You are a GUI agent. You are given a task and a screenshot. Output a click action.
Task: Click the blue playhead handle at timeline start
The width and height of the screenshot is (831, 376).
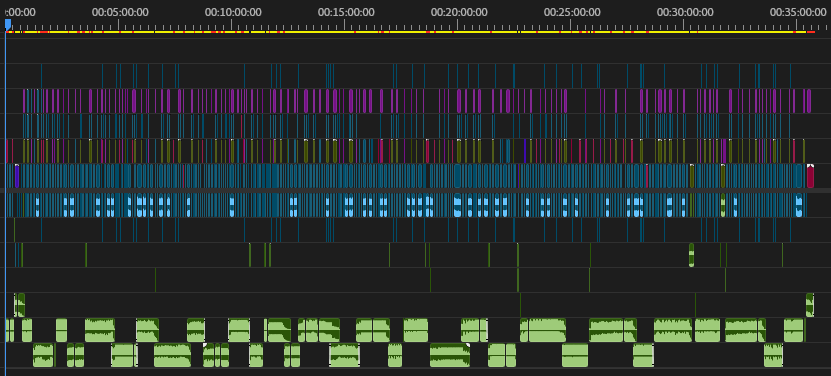7,23
